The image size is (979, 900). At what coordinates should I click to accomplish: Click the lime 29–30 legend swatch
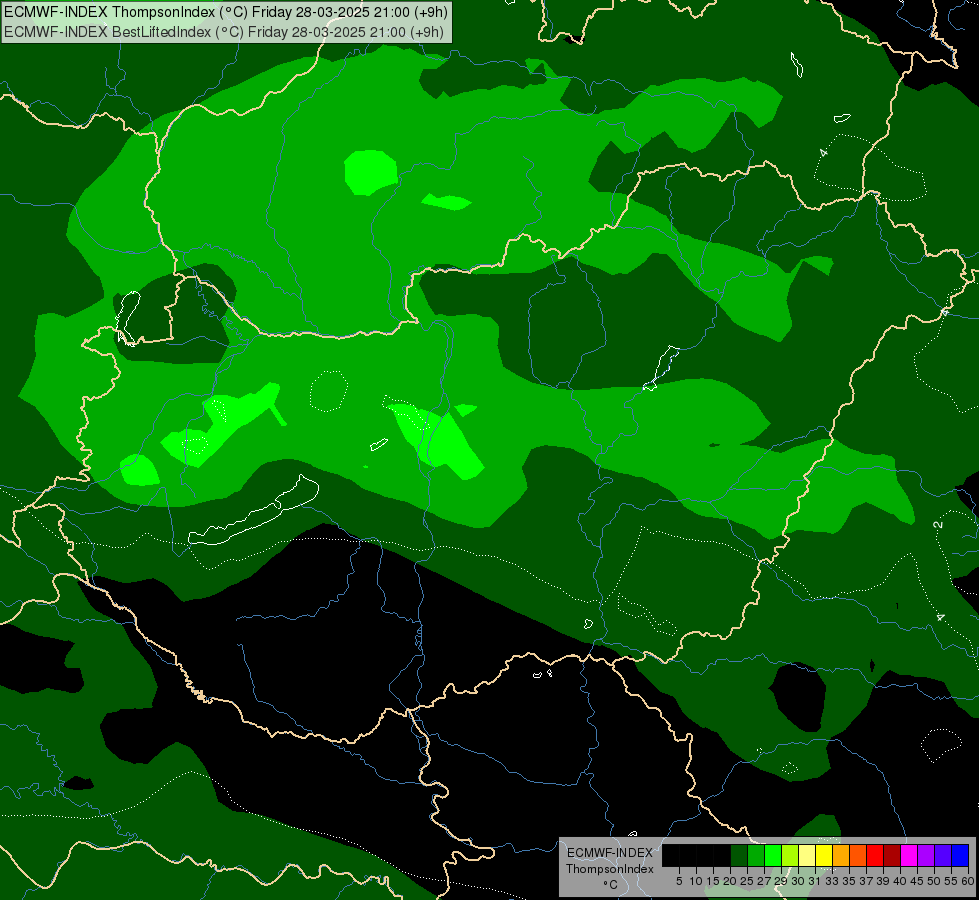click(790, 855)
